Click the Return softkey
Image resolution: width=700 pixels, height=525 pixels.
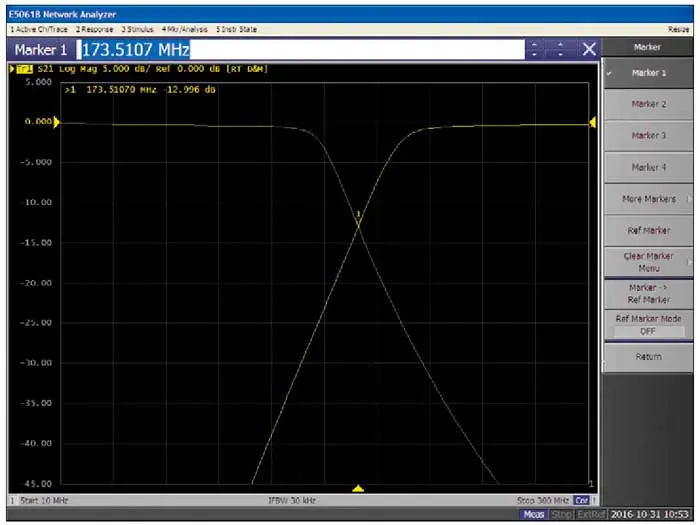coord(648,357)
